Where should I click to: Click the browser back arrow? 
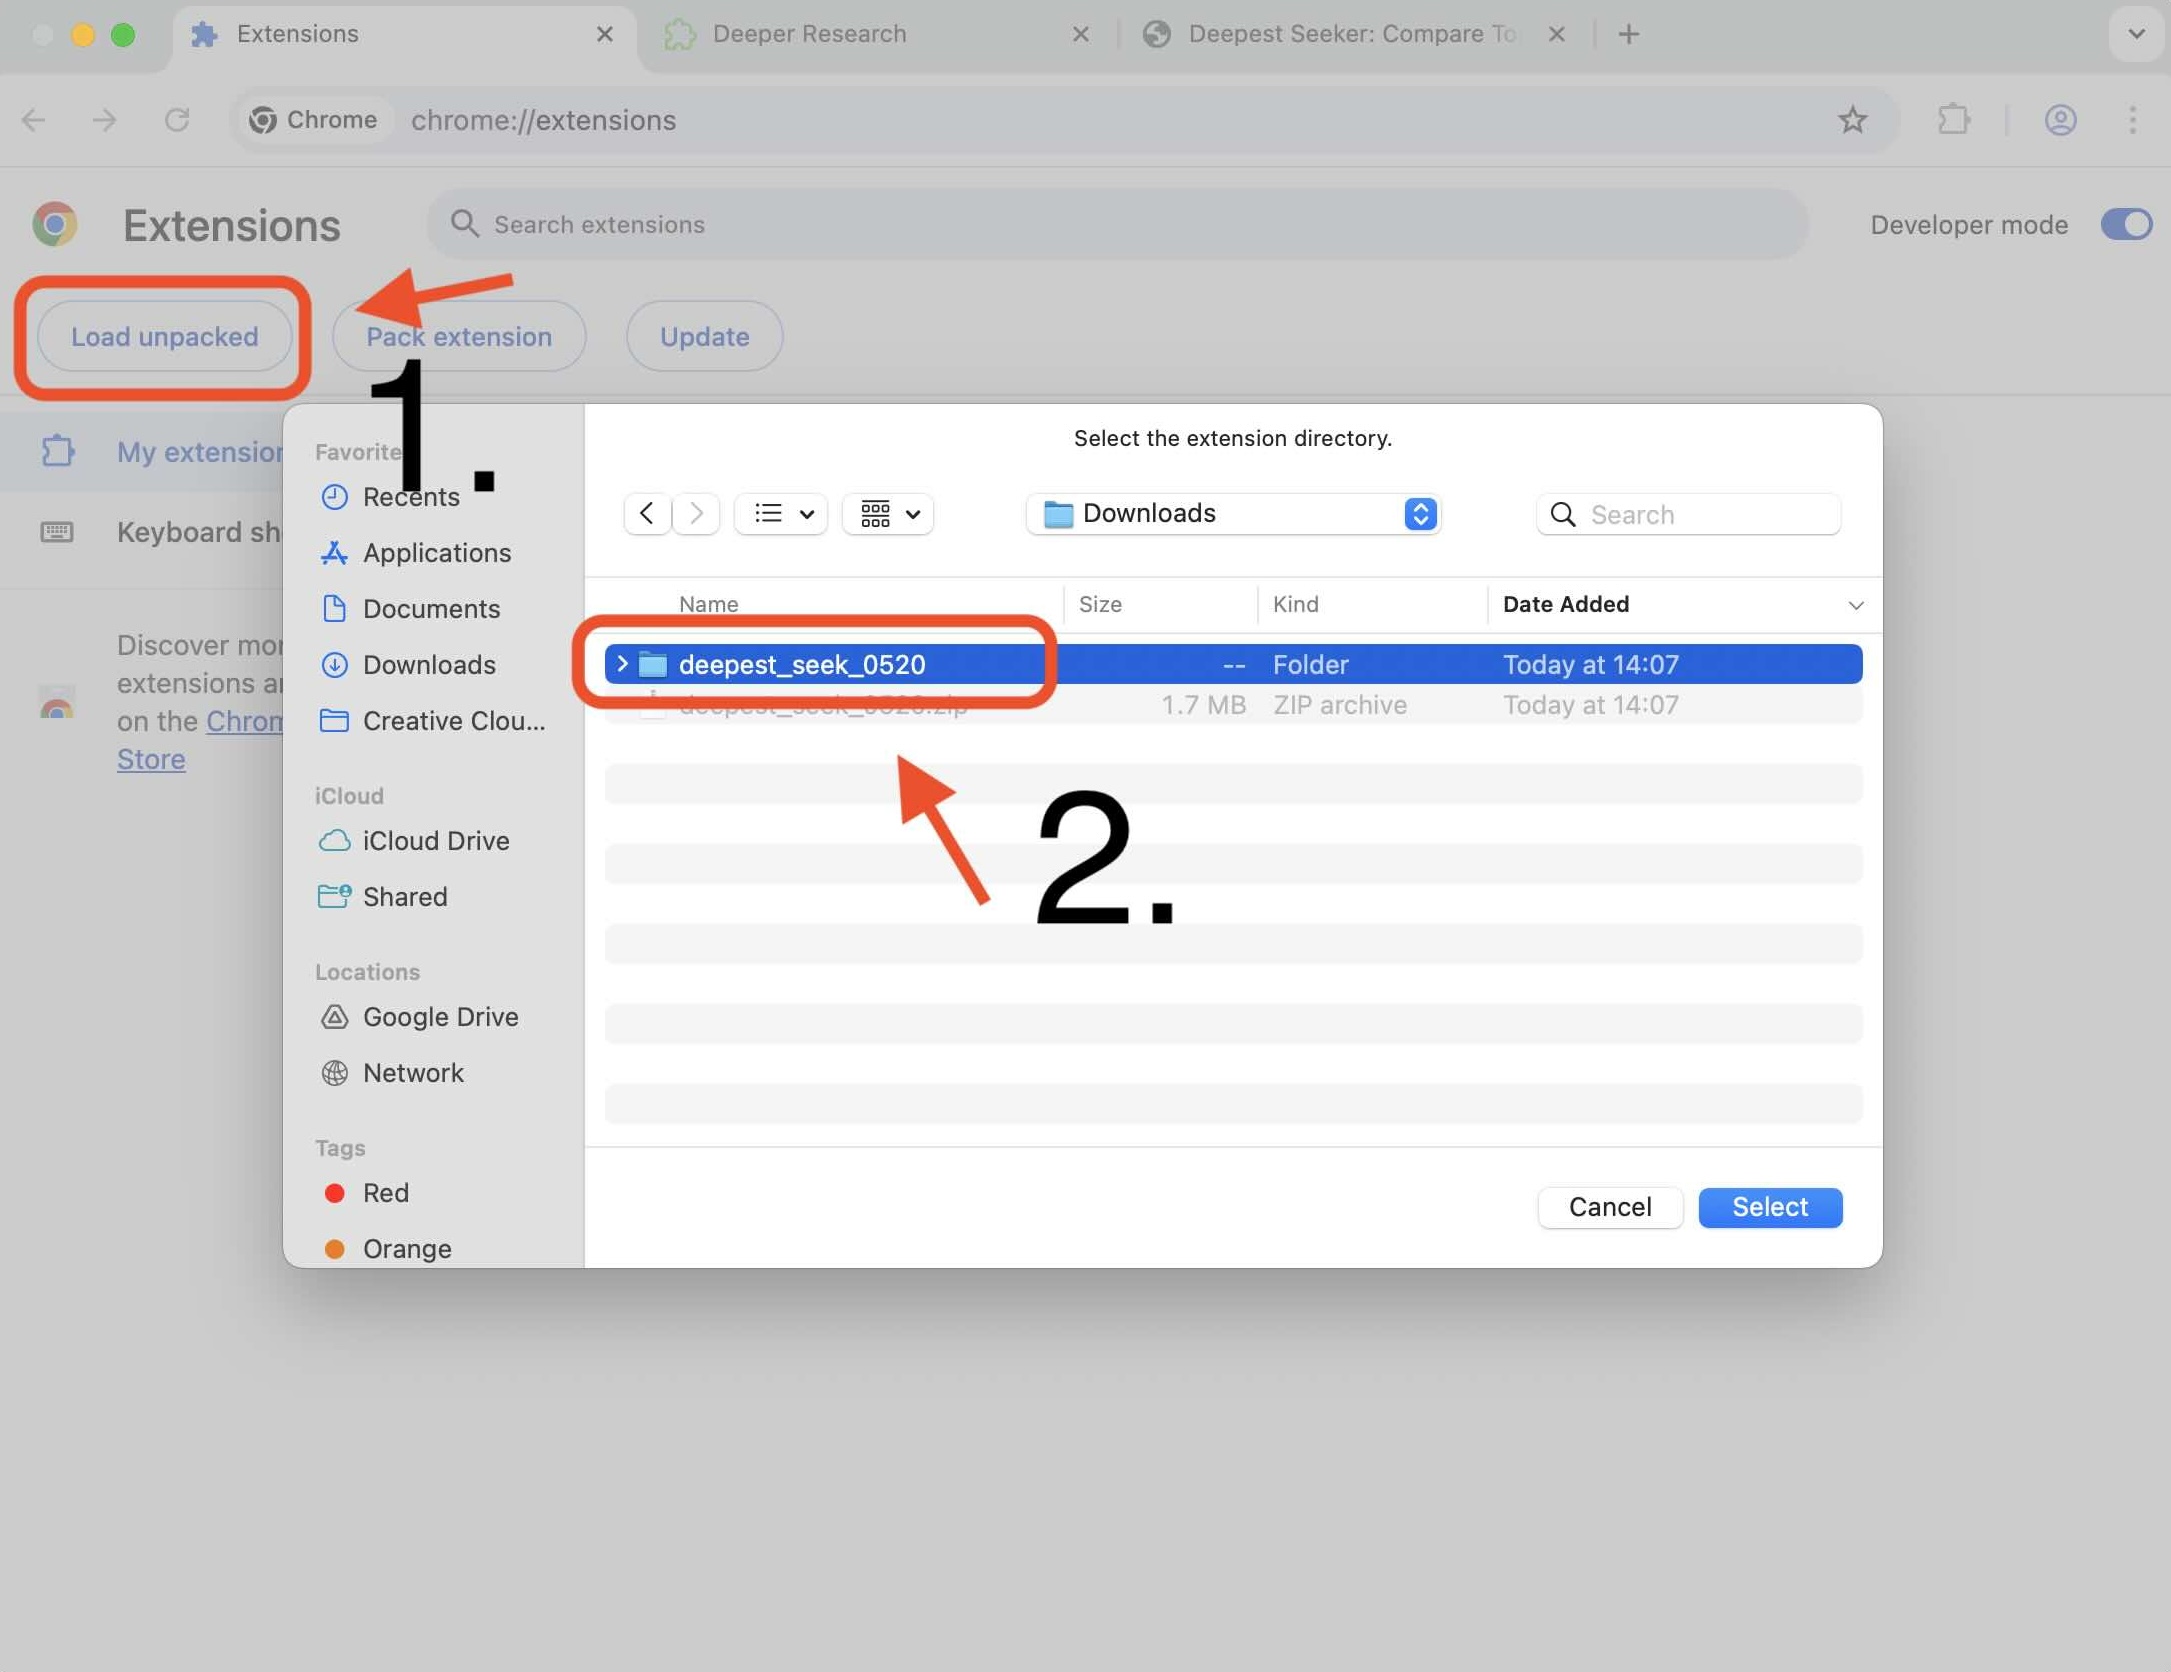click(34, 120)
